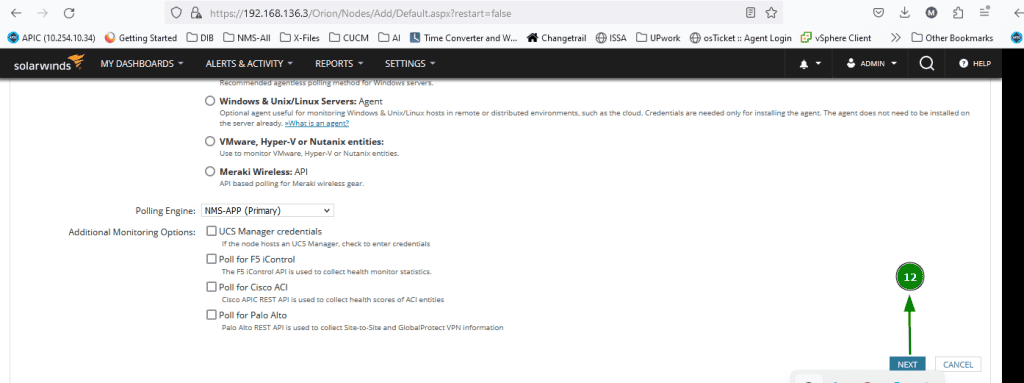Open the Polling Engine dropdown

tap(267, 210)
